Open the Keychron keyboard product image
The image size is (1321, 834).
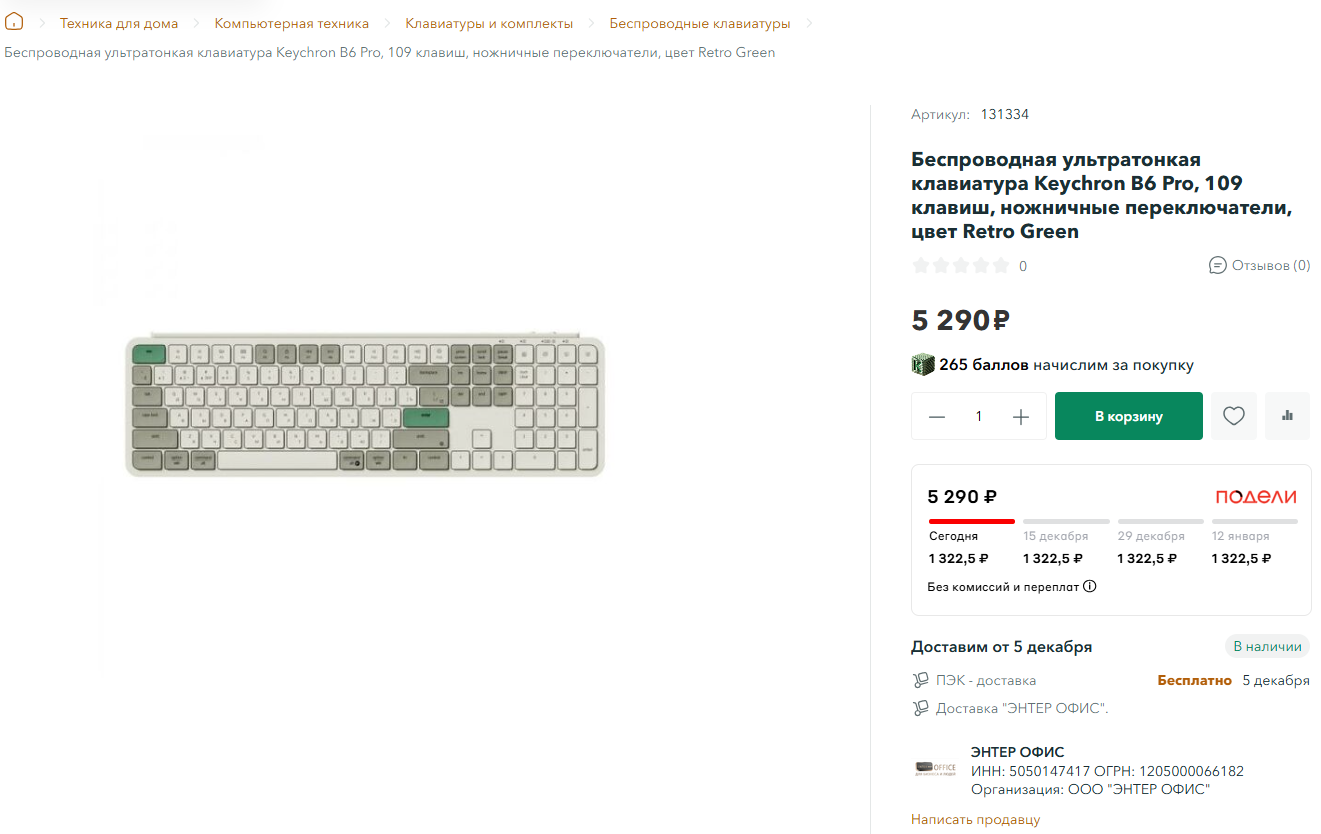click(365, 404)
